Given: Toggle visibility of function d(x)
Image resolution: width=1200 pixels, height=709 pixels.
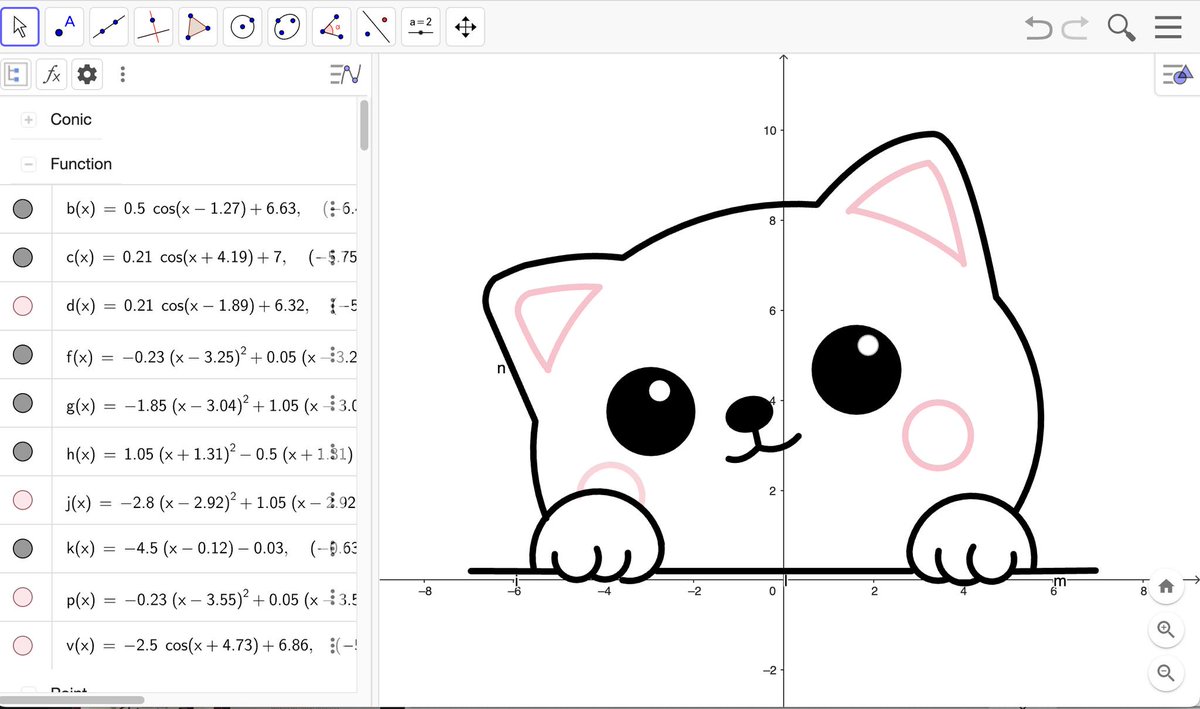Looking at the screenshot, I should (x=23, y=306).
